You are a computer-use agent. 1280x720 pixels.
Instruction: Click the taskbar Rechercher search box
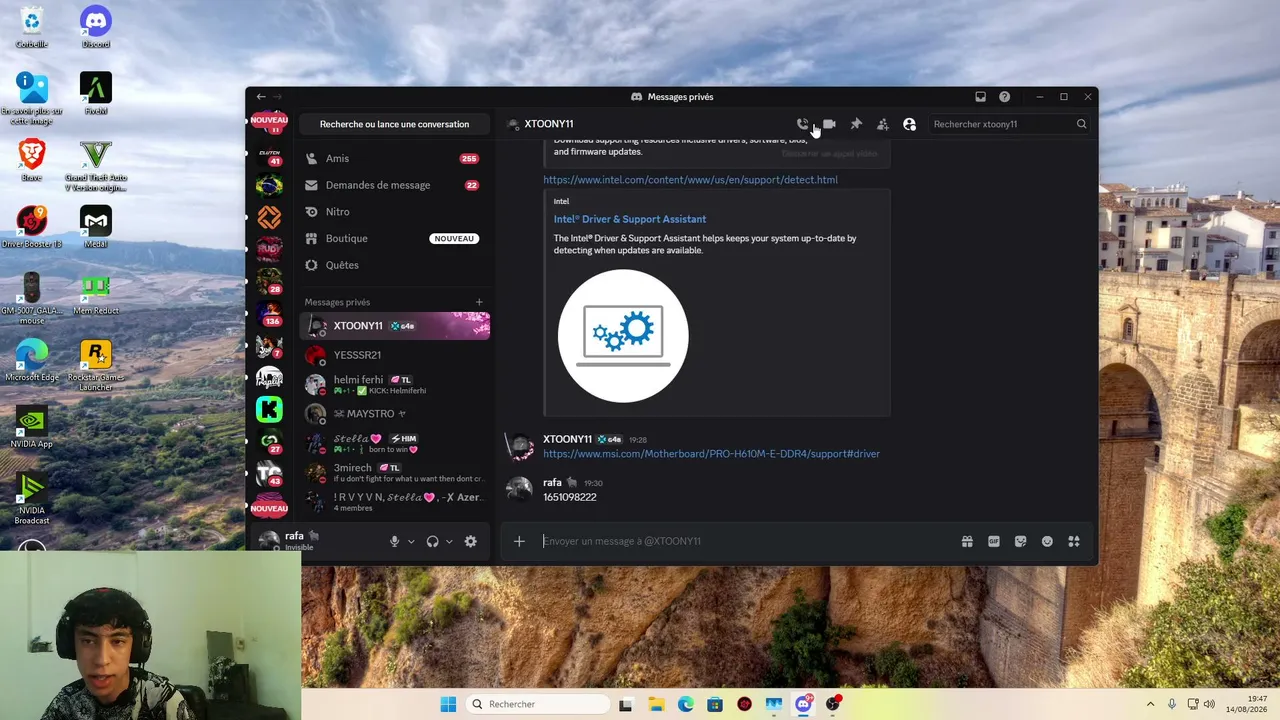(538, 704)
